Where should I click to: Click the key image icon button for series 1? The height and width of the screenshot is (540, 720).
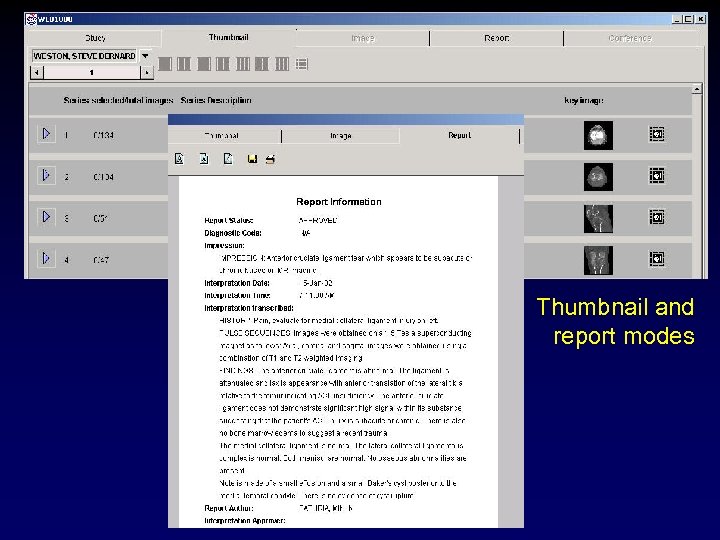point(657,134)
